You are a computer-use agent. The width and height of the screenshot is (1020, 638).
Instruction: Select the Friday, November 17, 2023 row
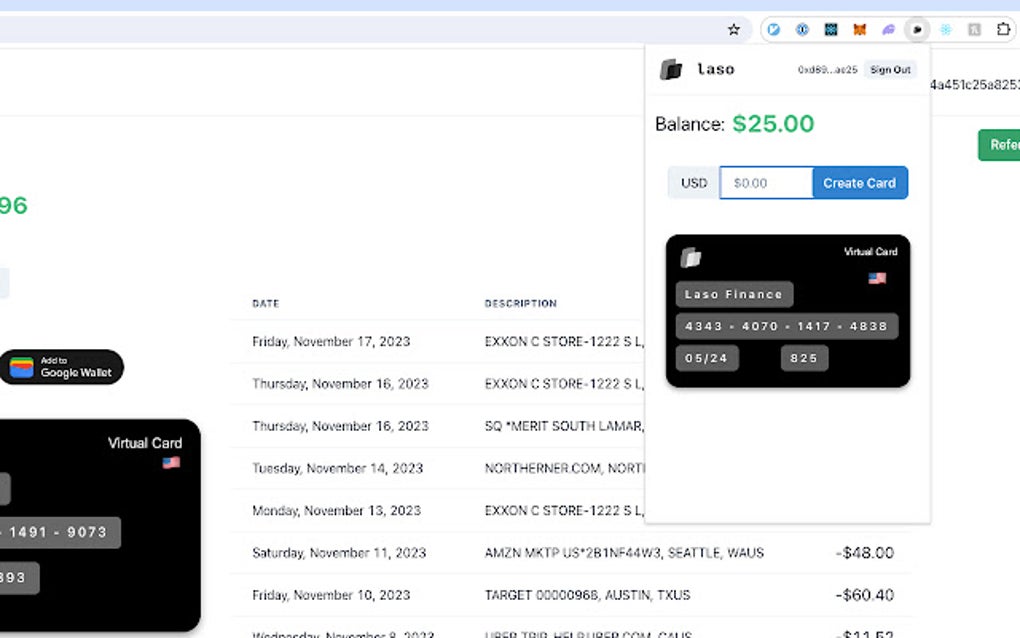pyautogui.click(x=437, y=341)
